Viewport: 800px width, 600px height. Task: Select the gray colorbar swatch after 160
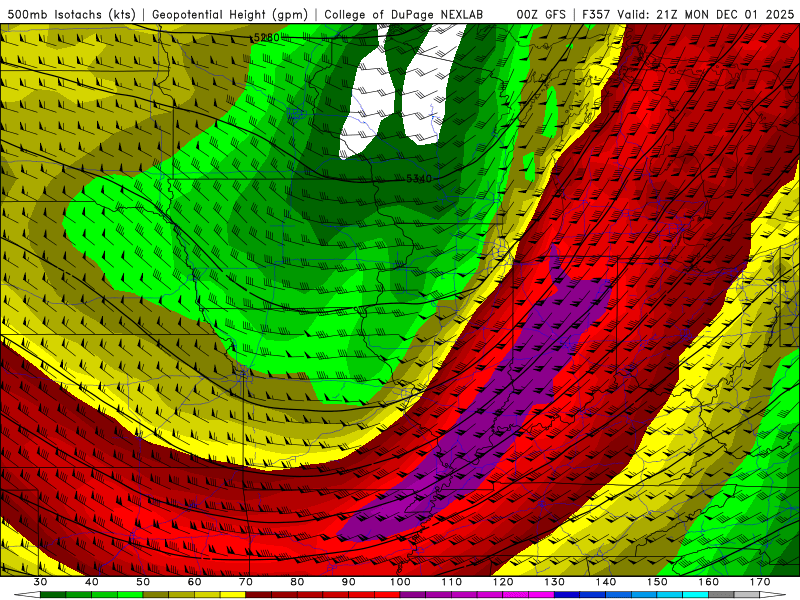click(721, 595)
